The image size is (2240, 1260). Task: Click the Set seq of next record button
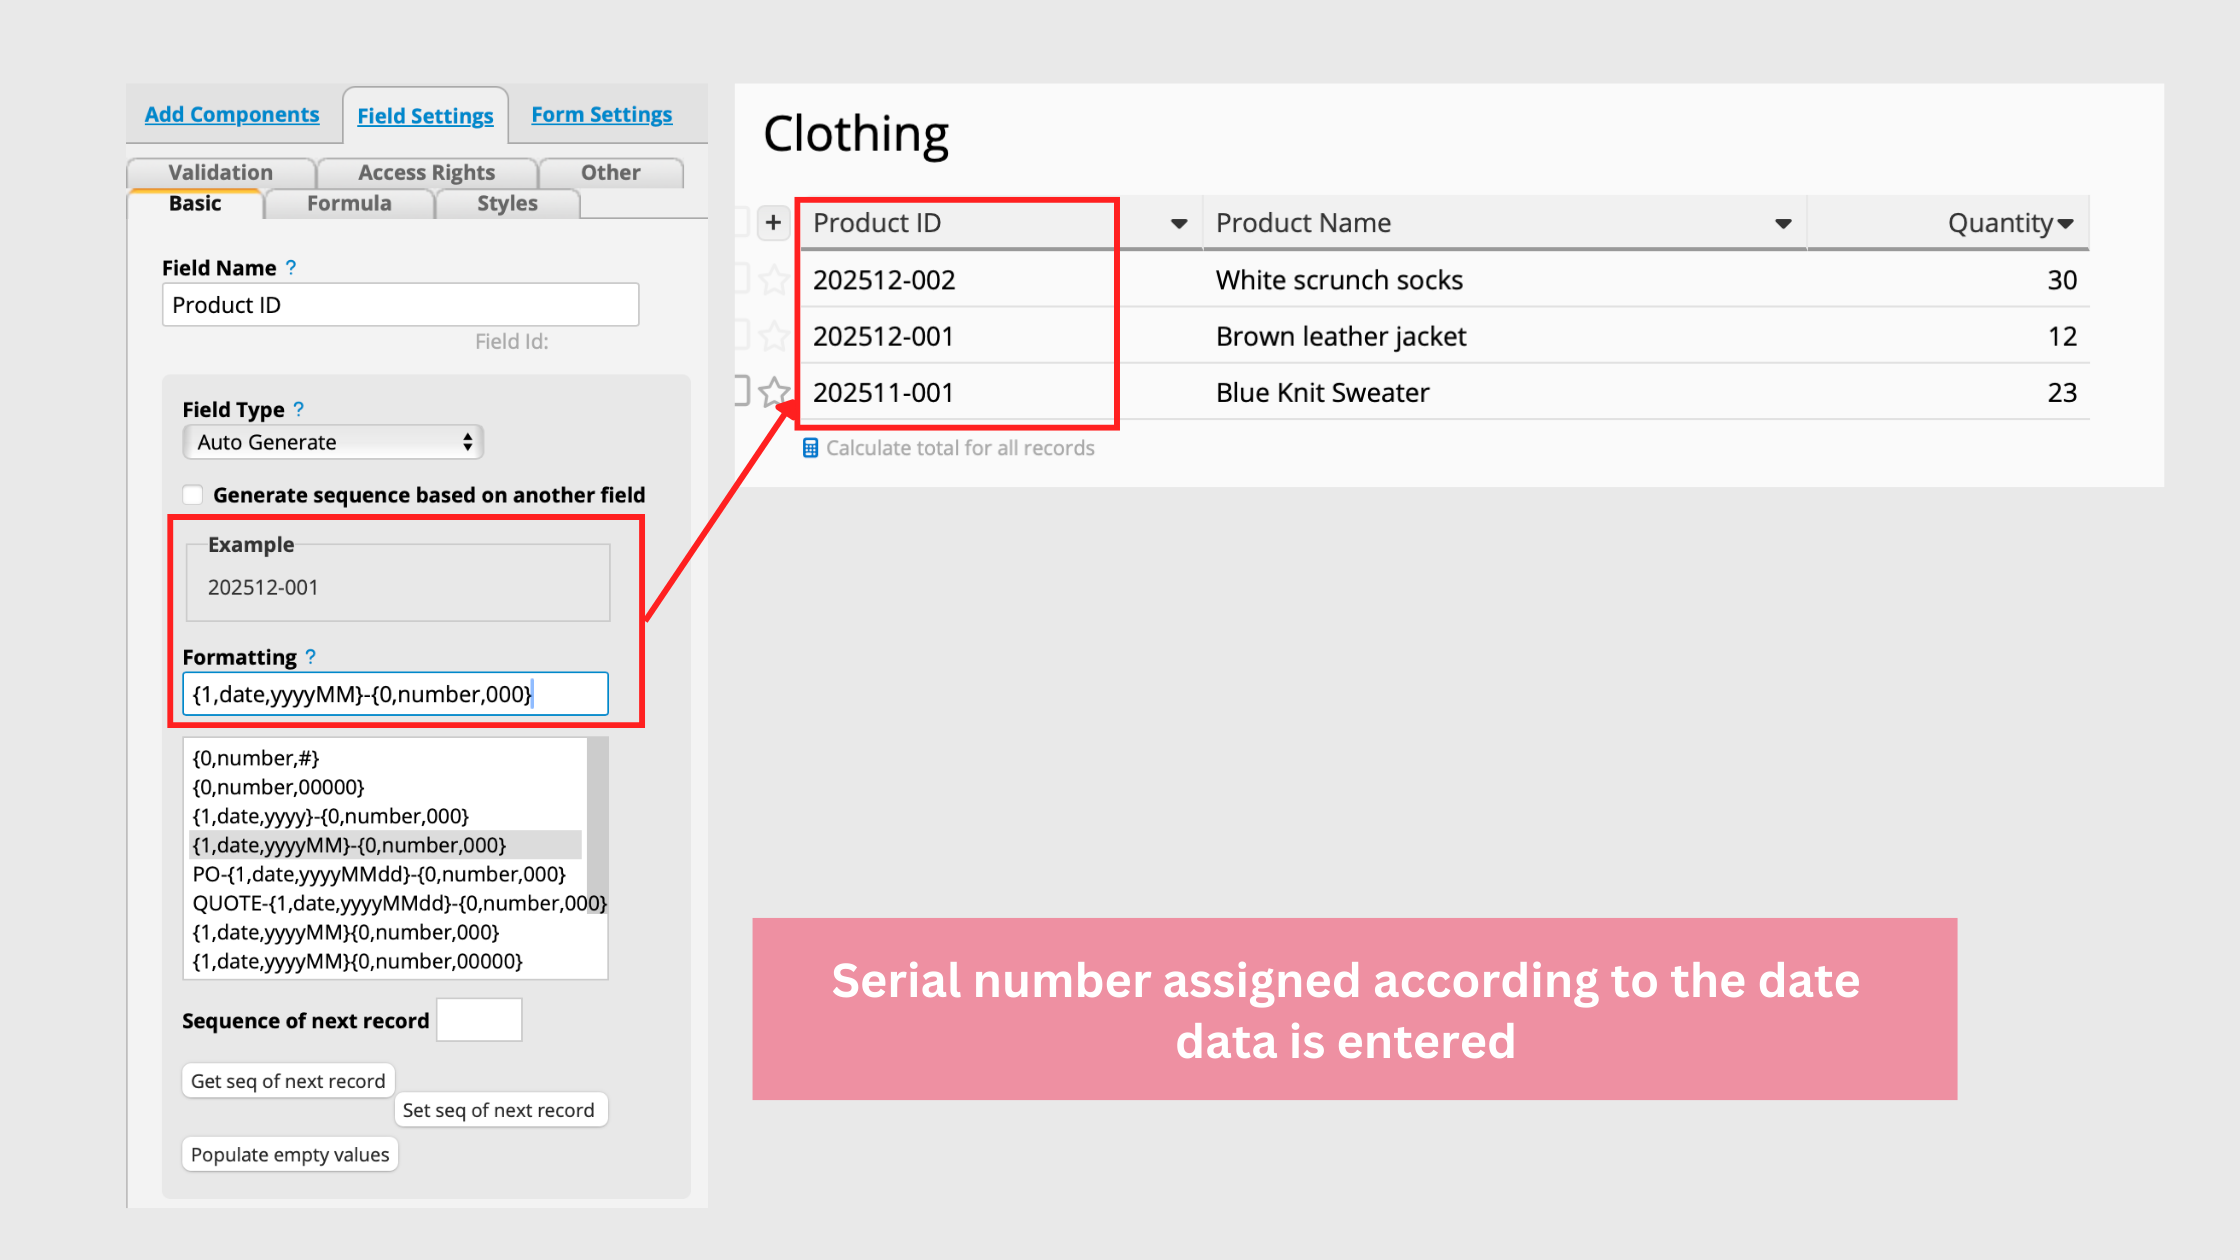tap(498, 1110)
